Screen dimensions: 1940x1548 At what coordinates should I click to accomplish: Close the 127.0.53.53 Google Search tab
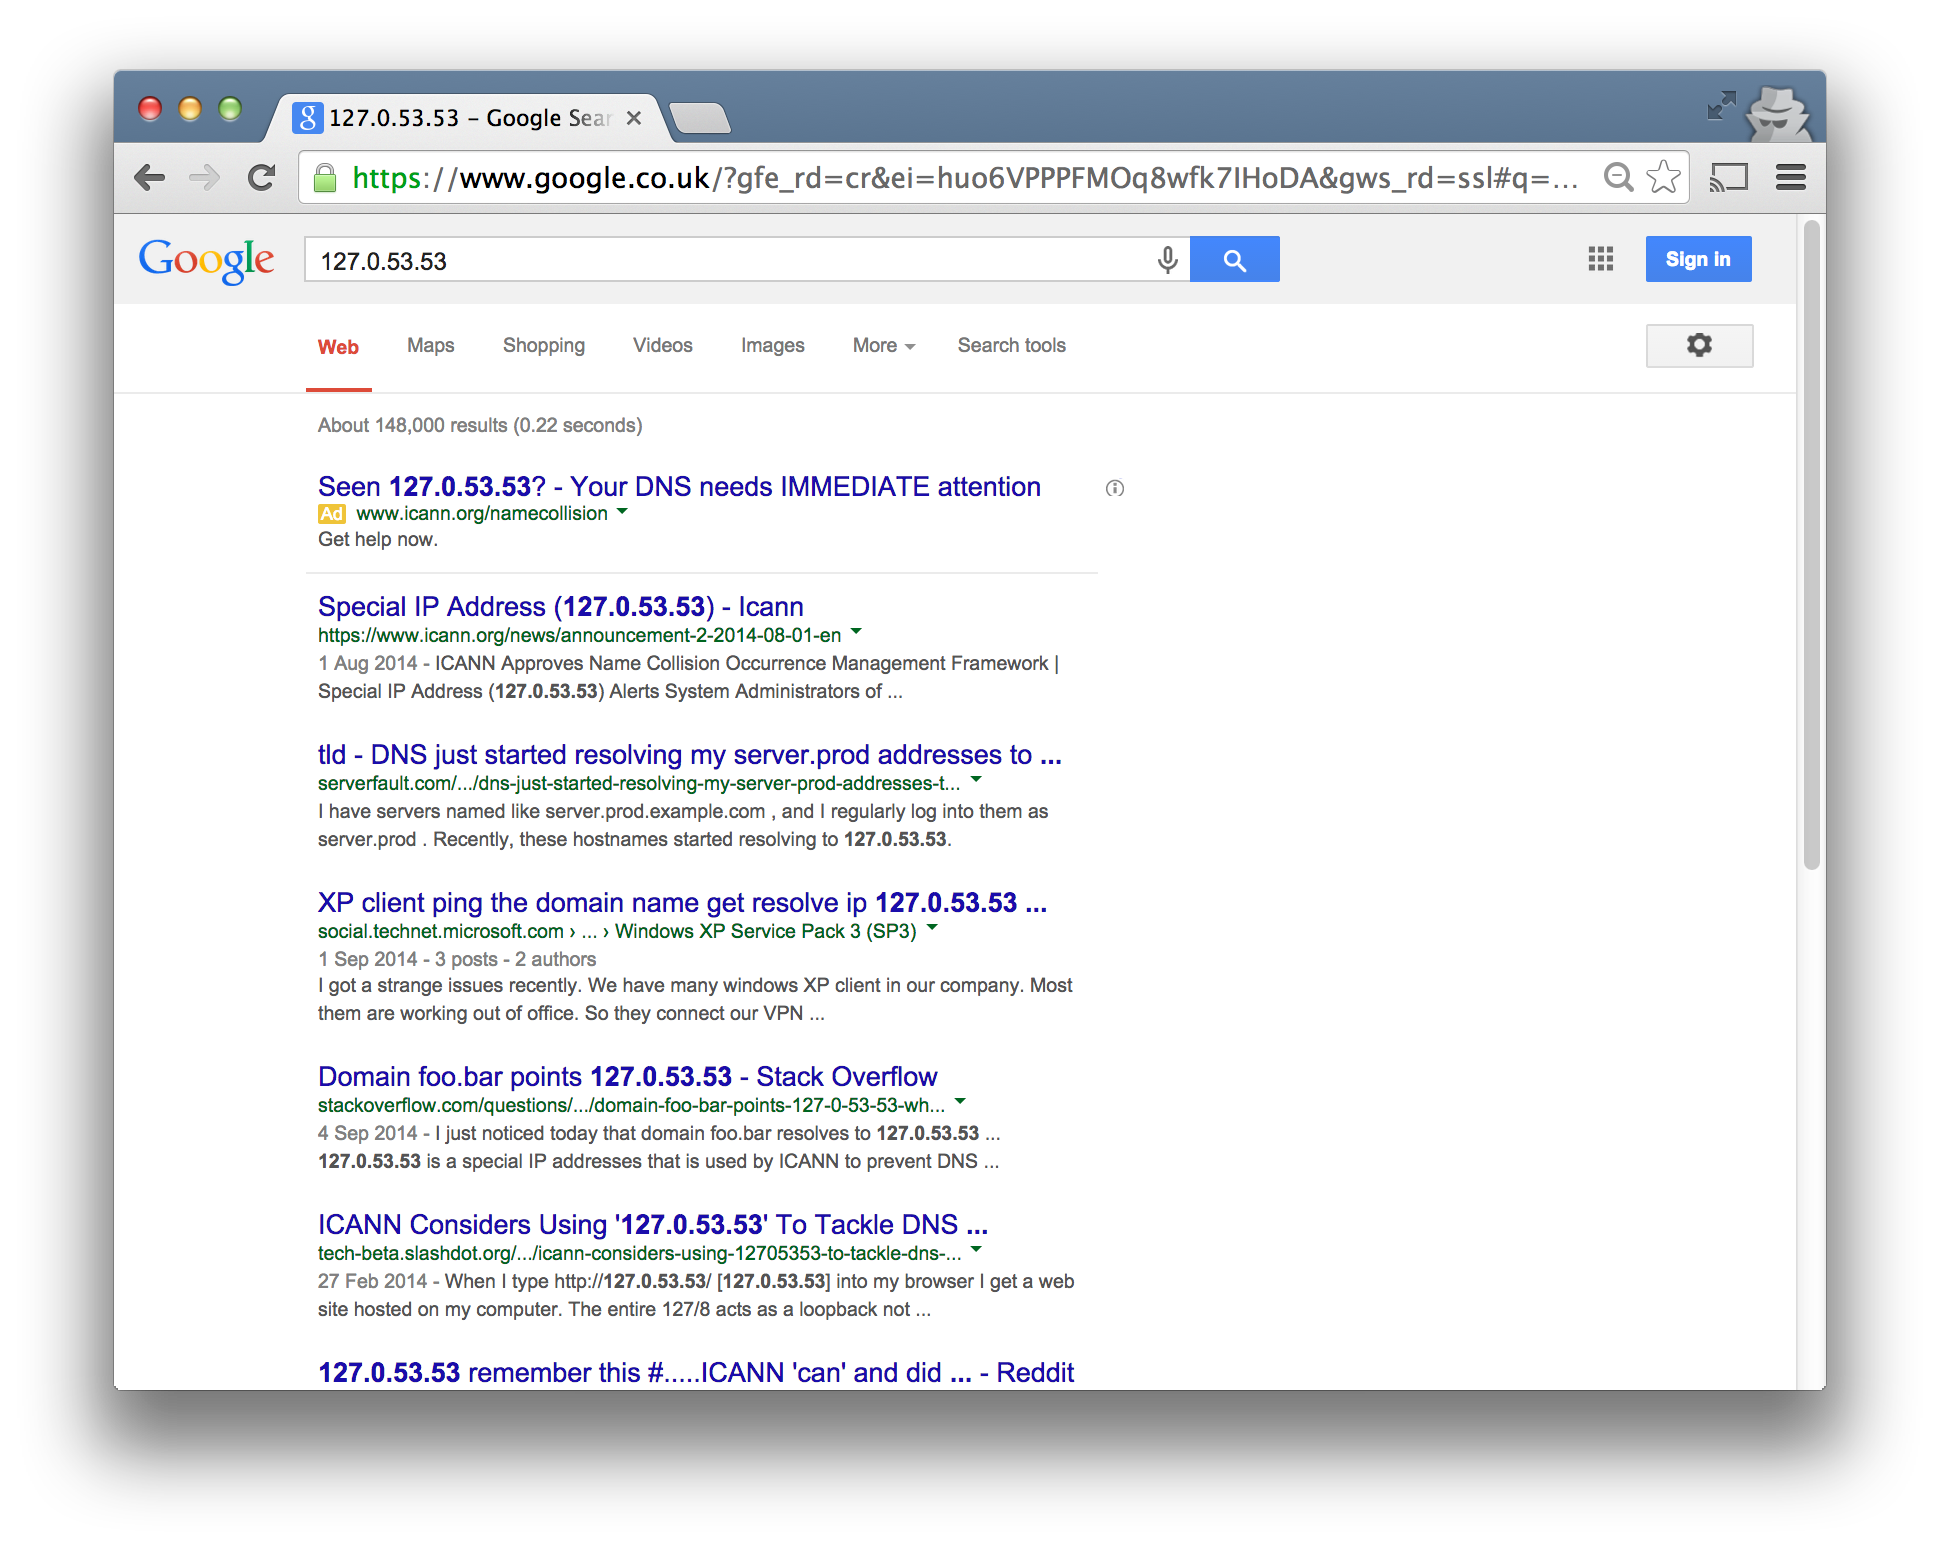(634, 118)
